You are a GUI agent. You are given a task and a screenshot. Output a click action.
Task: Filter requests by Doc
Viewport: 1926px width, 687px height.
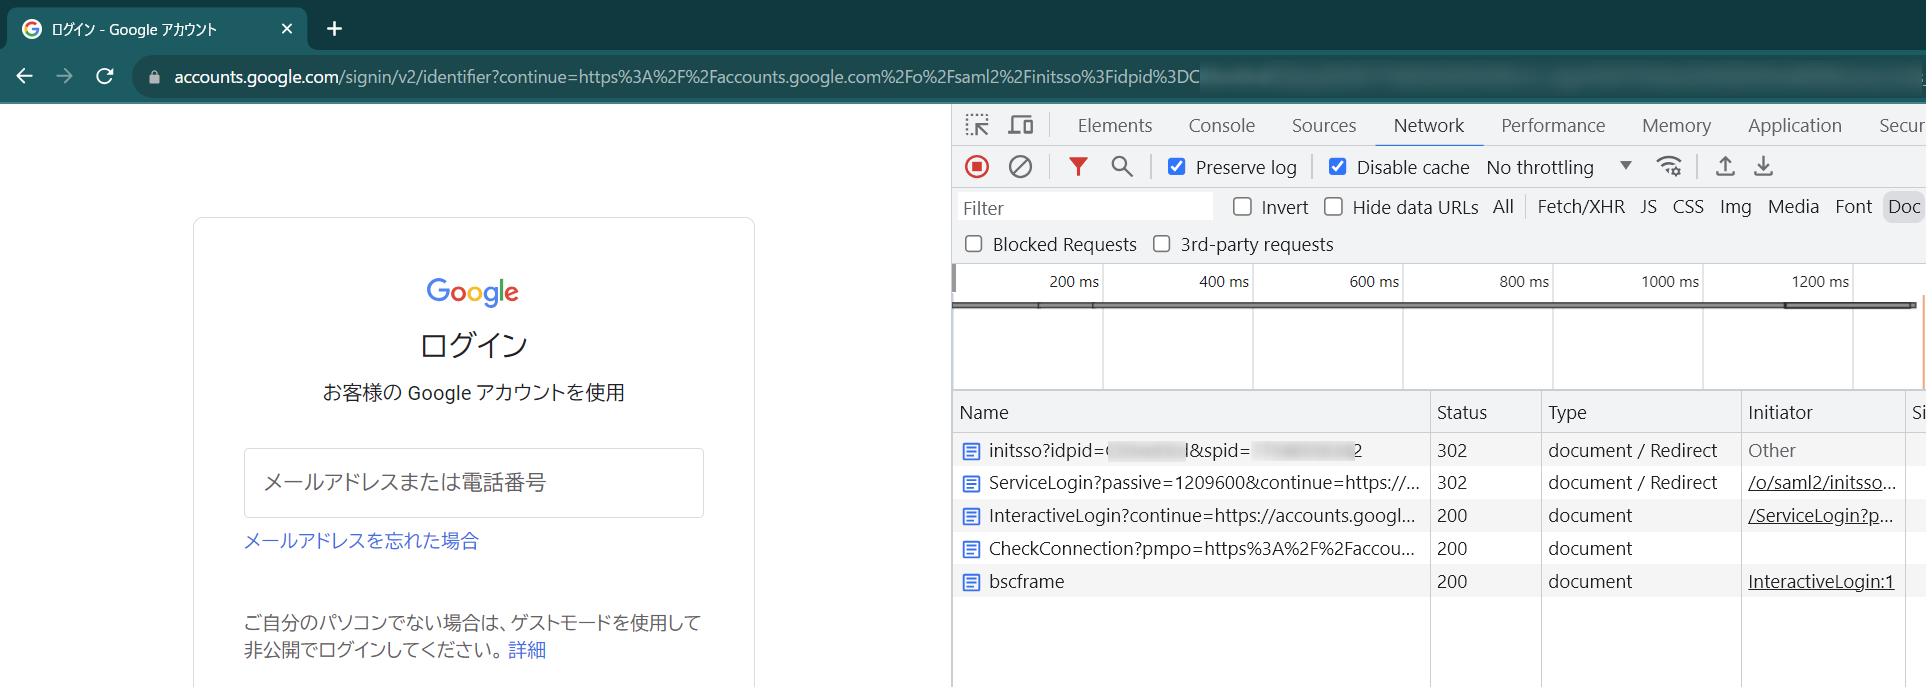(1904, 207)
